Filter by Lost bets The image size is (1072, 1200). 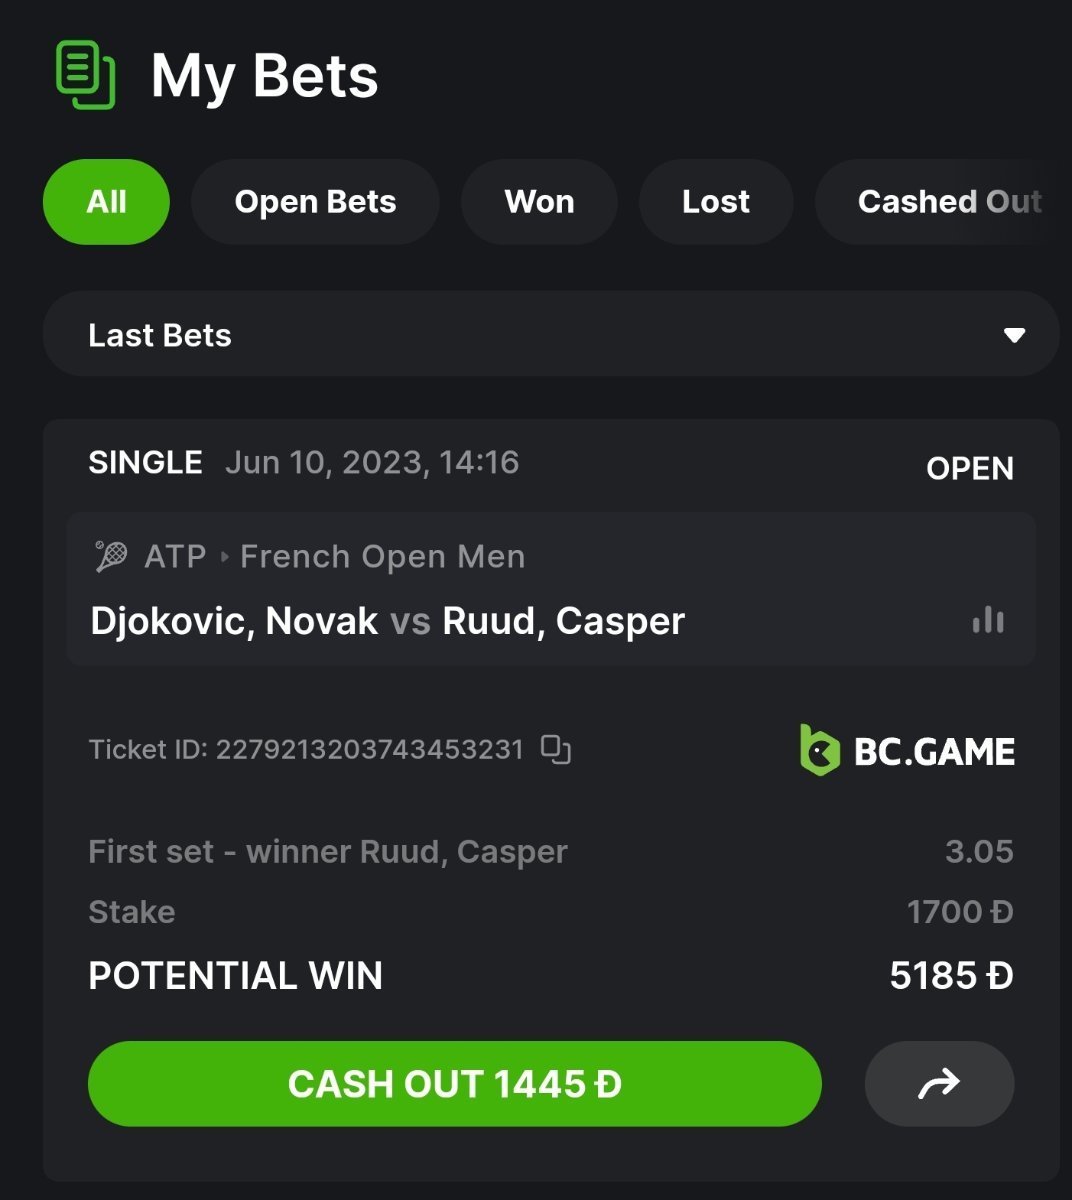716,202
